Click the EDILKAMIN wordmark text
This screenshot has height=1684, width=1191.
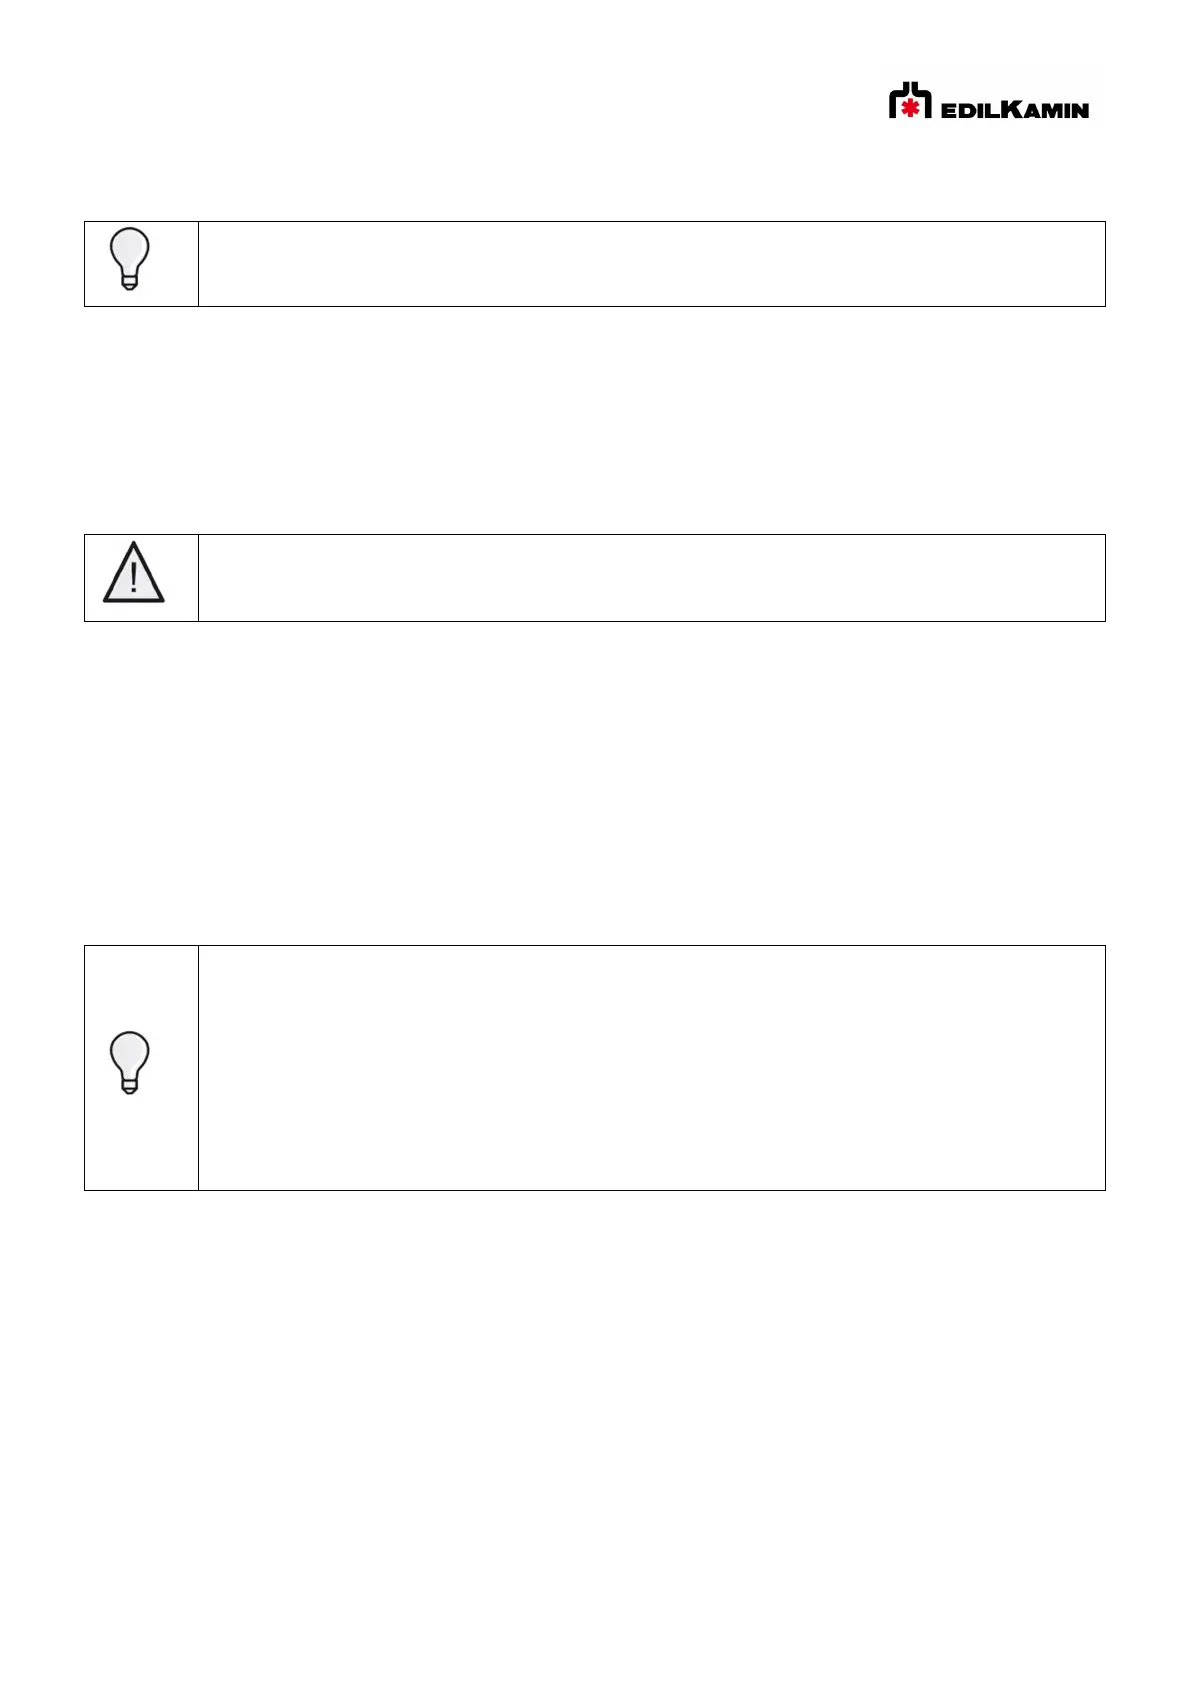tap(1014, 108)
